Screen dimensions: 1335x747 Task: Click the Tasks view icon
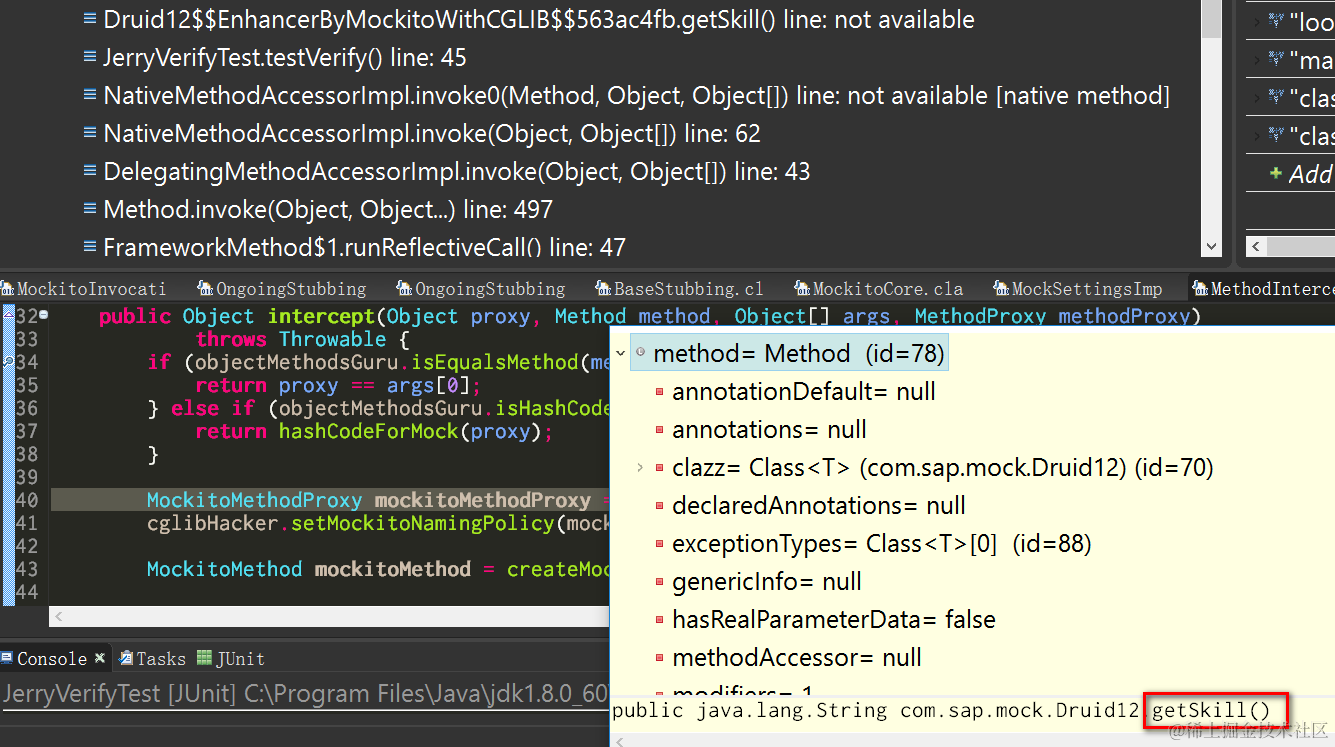126,658
